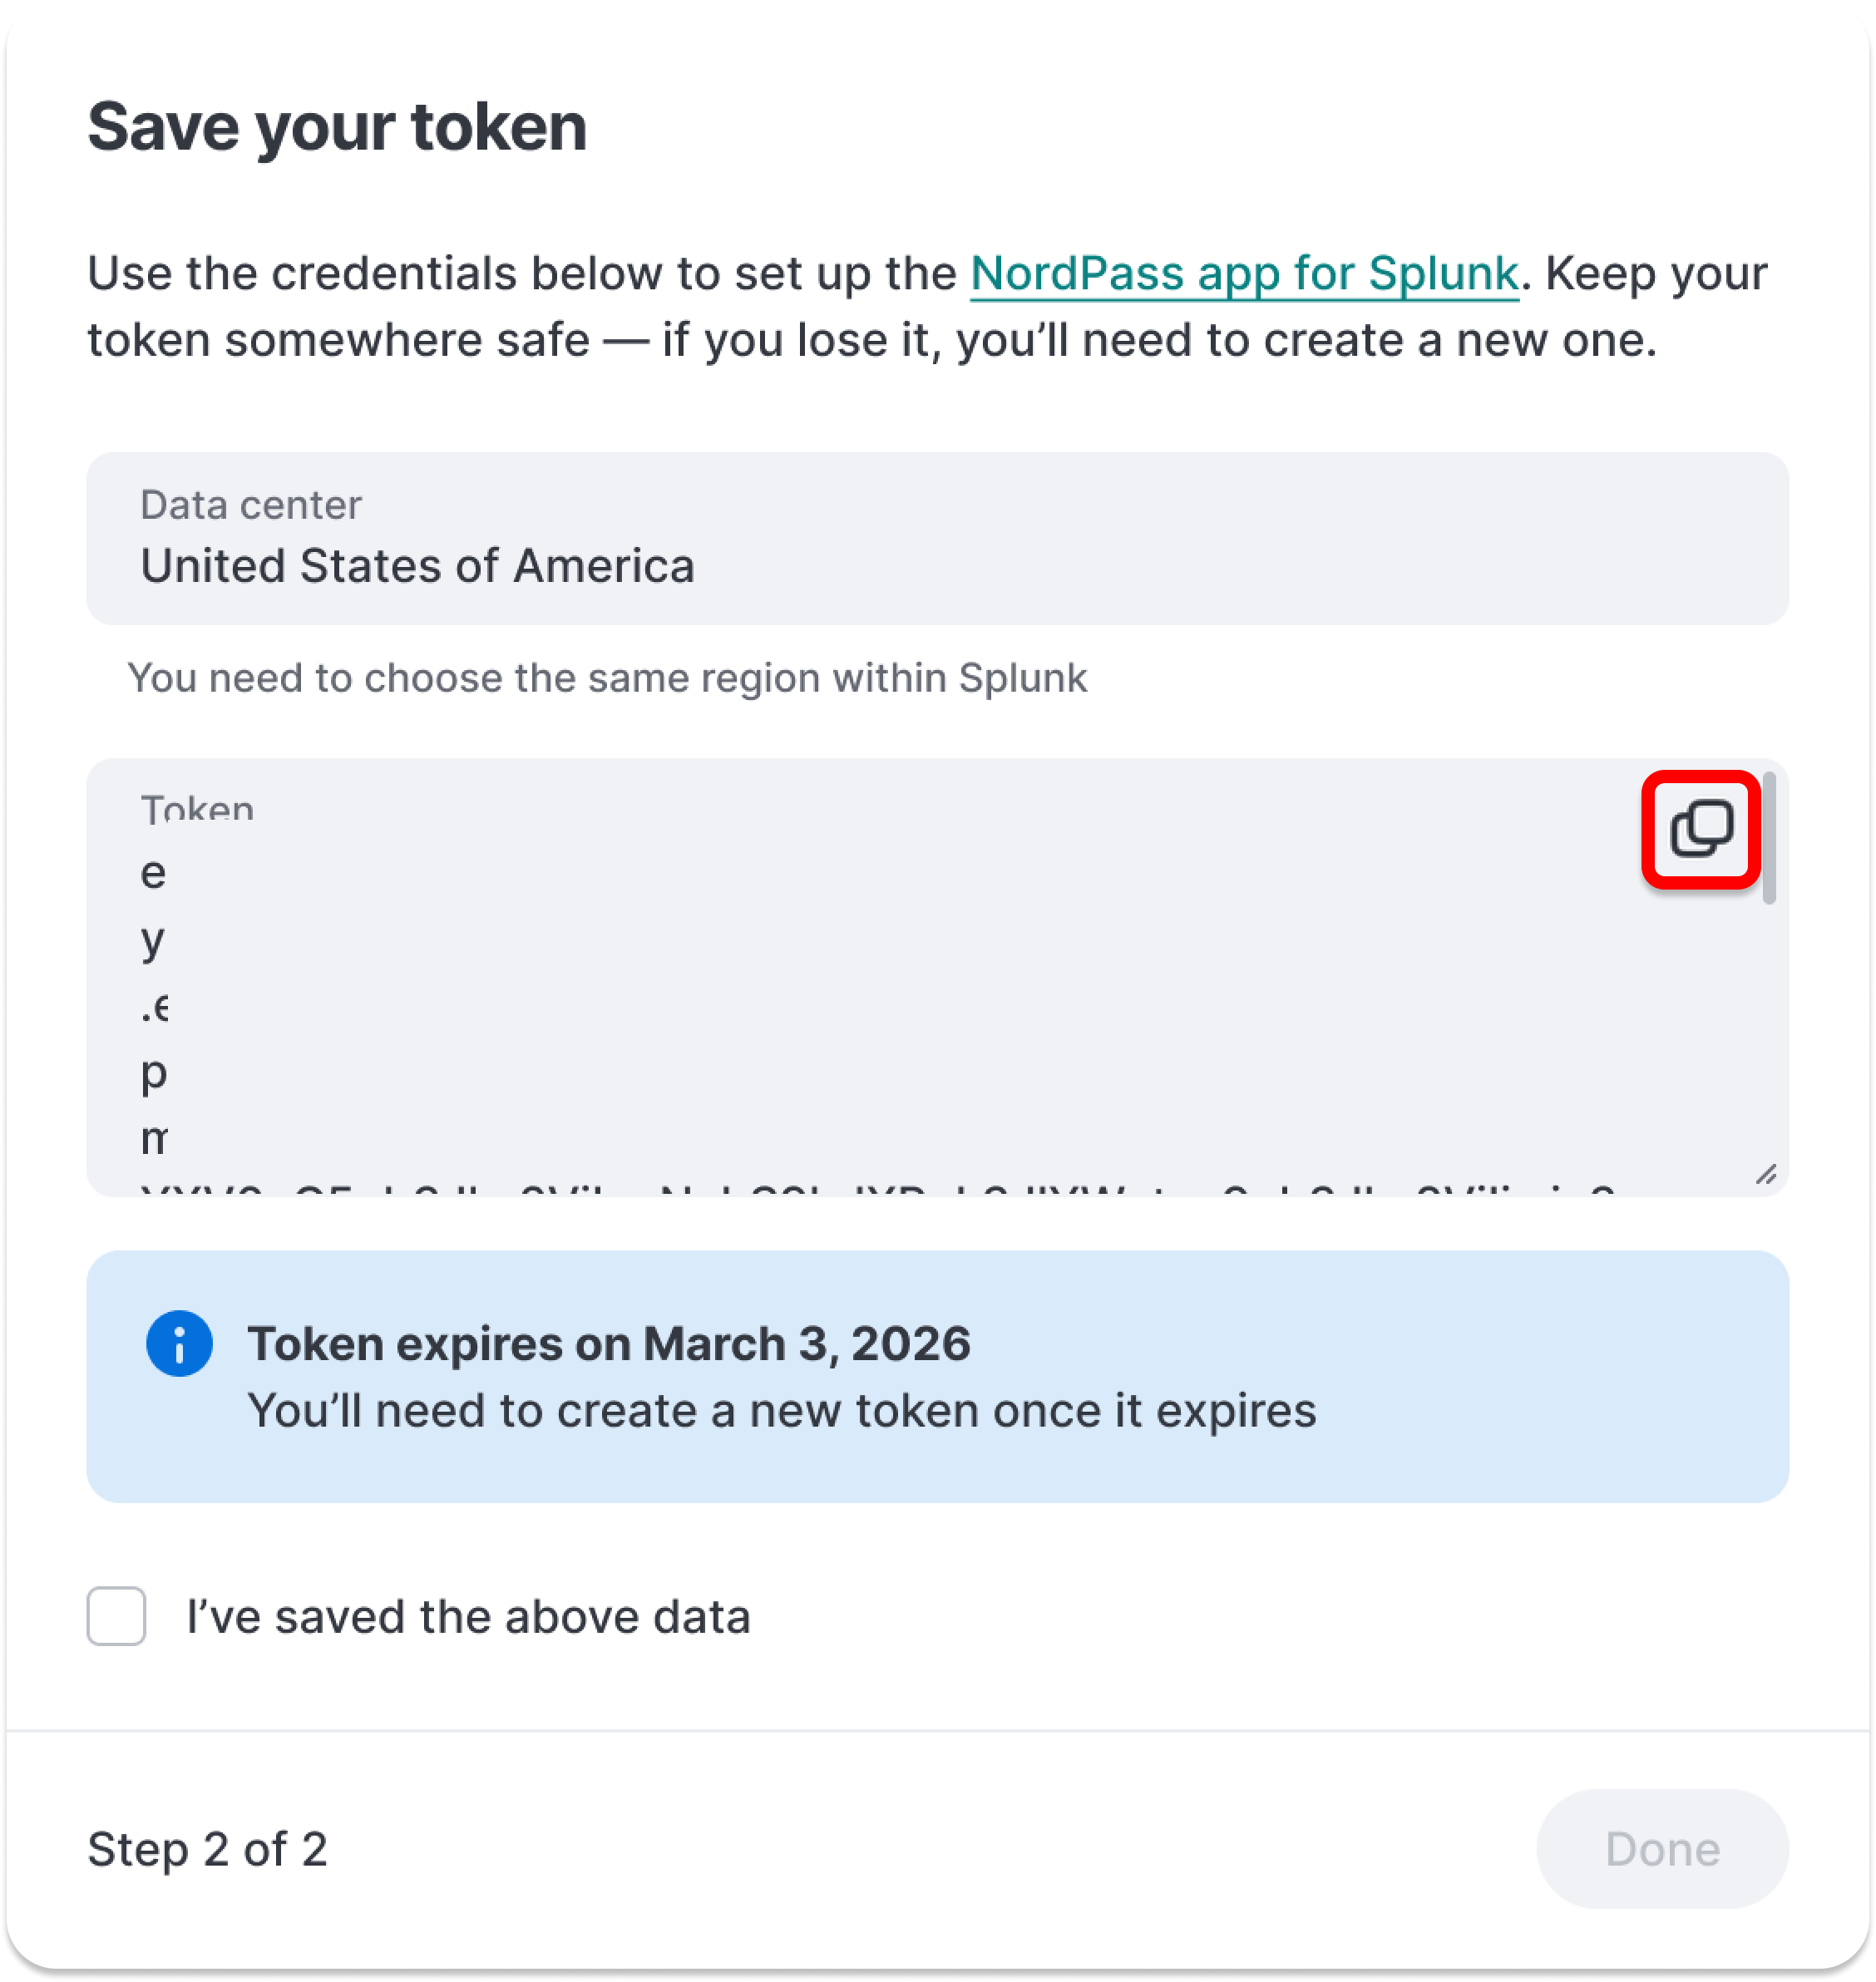The height and width of the screenshot is (1982, 1876).
Task: Copy the token to clipboard
Action: (1700, 829)
